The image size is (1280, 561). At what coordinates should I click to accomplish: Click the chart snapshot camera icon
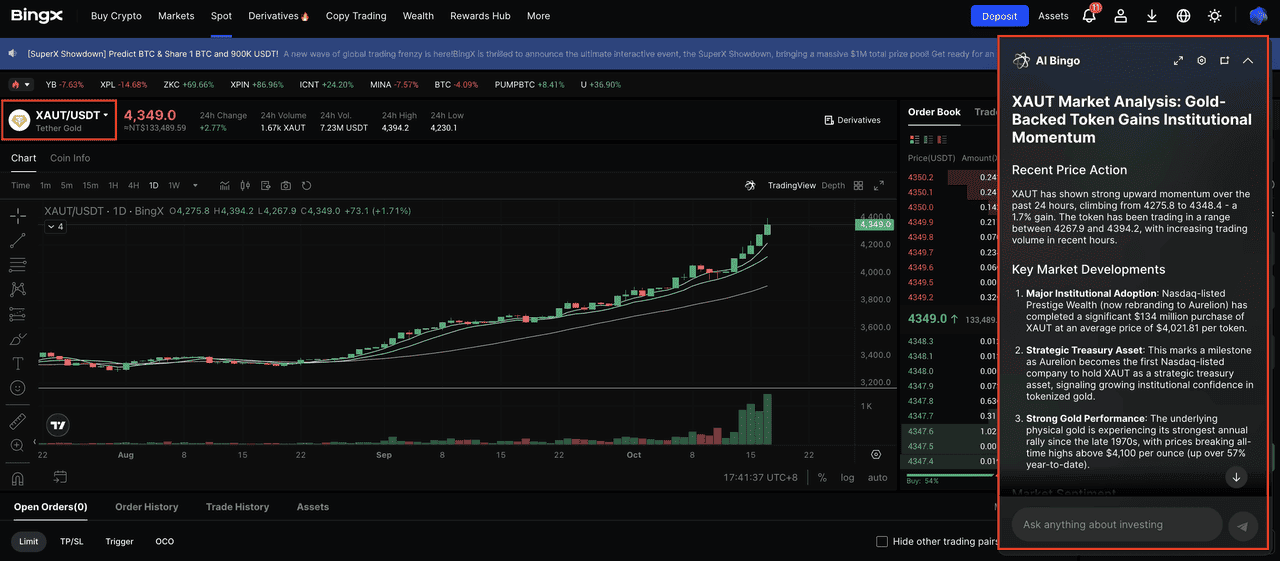point(286,185)
